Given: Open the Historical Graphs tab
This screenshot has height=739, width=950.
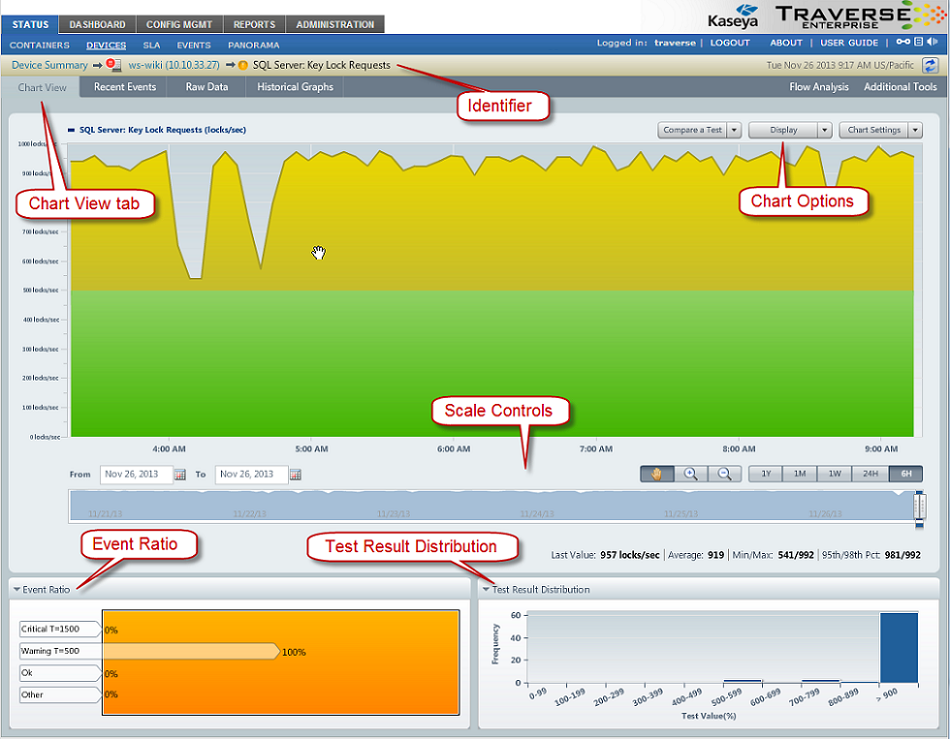Looking at the screenshot, I should [x=295, y=87].
